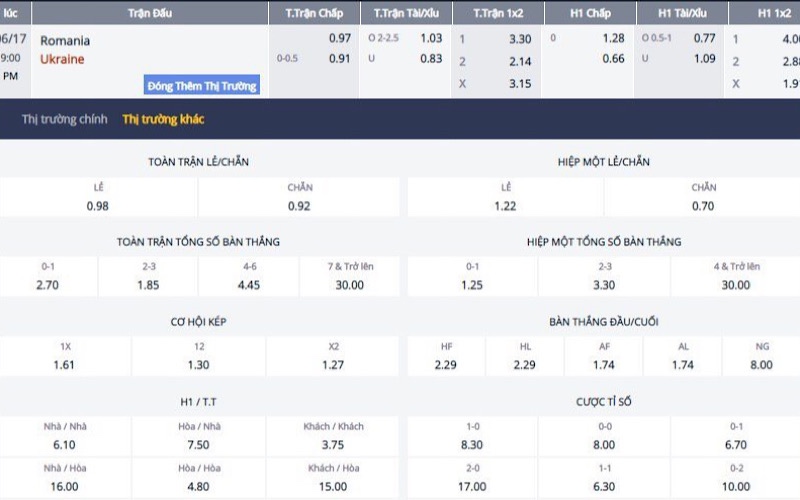The width and height of the screenshot is (800, 500).
Task: Click the Ukraine team name
Action: [62, 59]
